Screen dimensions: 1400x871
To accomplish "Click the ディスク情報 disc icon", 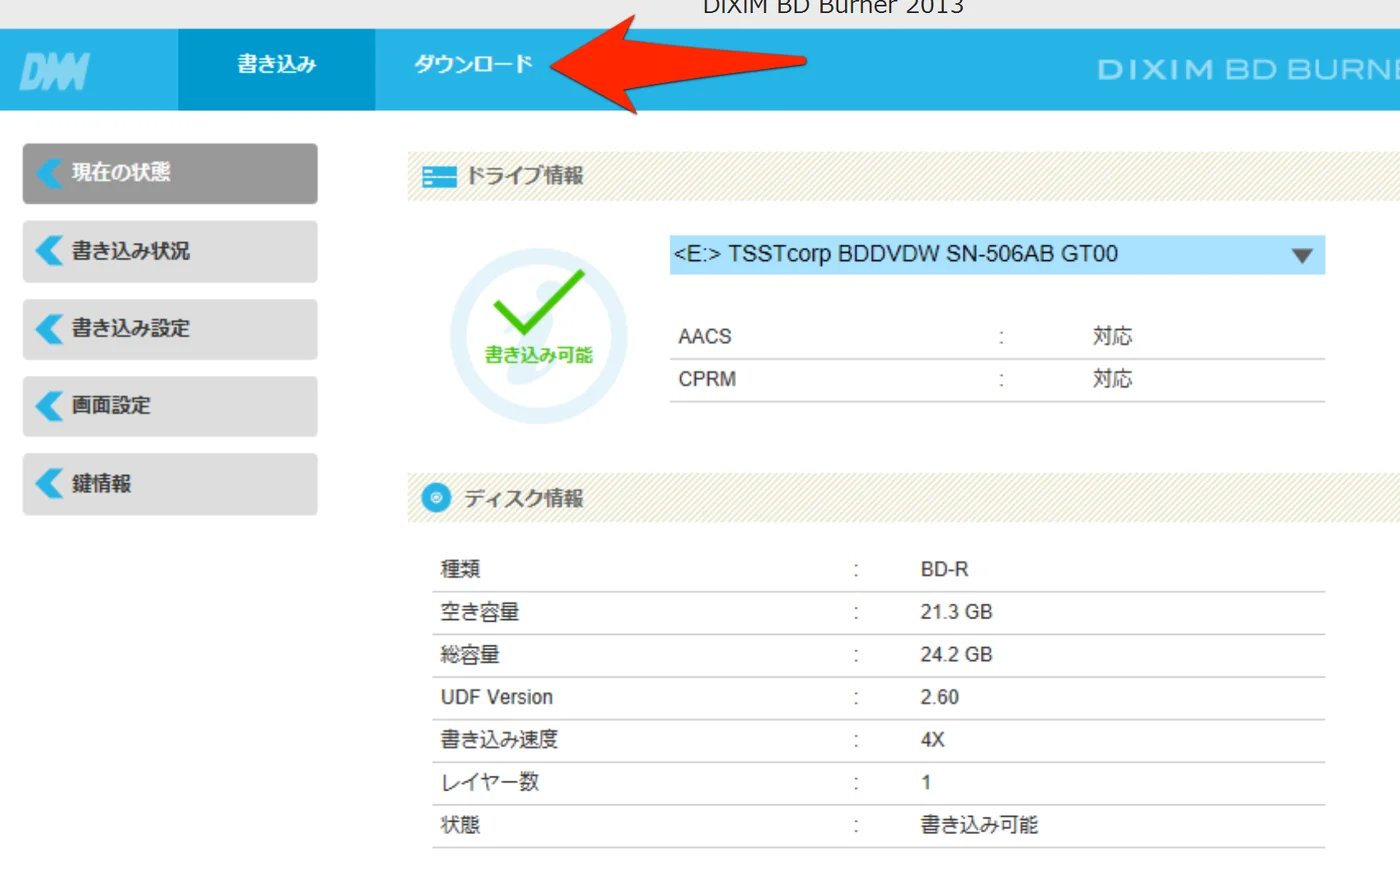I will tap(436, 497).
